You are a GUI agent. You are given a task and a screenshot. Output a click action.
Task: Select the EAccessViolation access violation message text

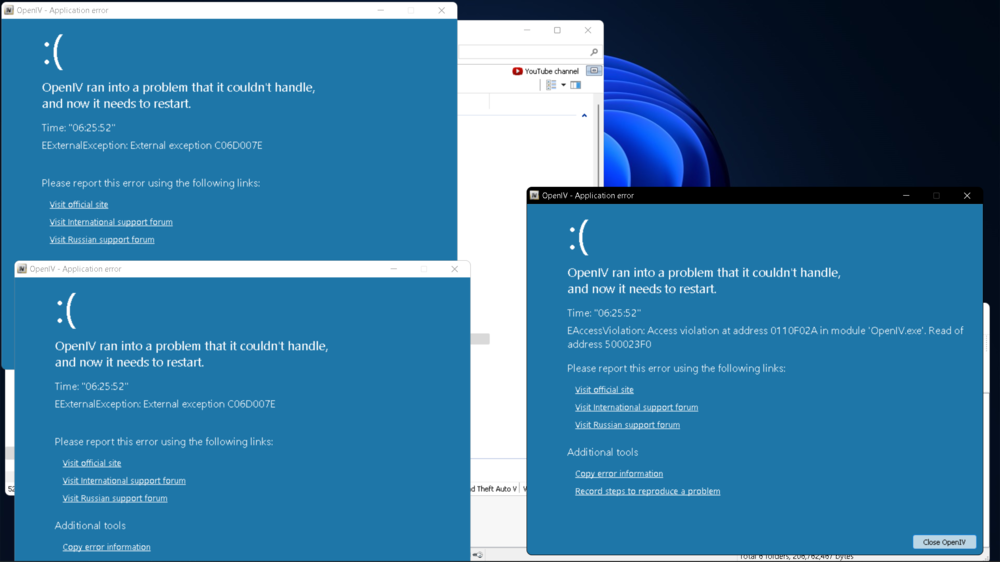point(765,337)
